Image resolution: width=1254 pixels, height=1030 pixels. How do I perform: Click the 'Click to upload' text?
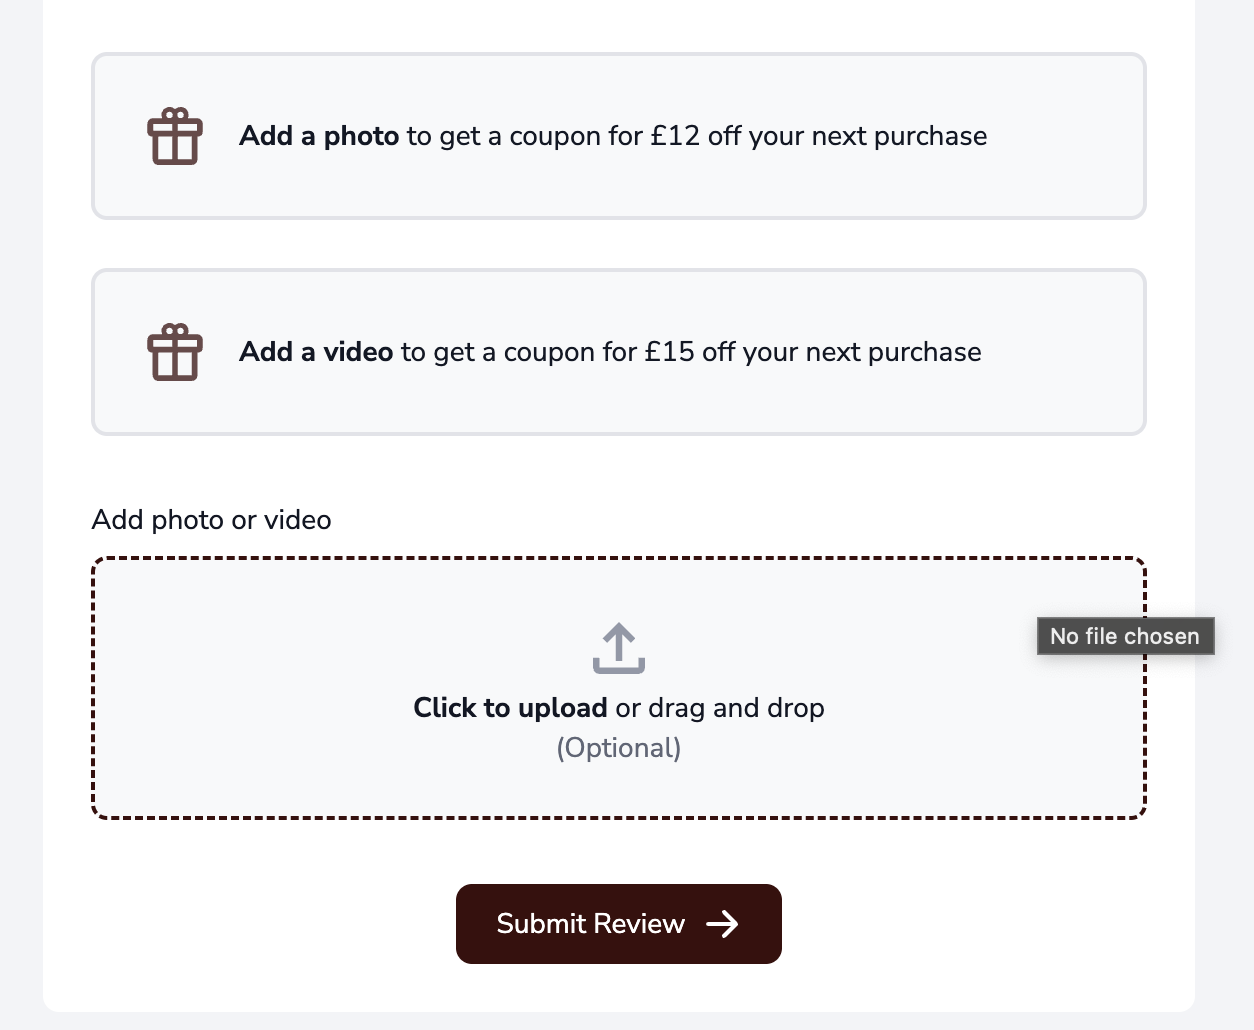tap(510, 708)
